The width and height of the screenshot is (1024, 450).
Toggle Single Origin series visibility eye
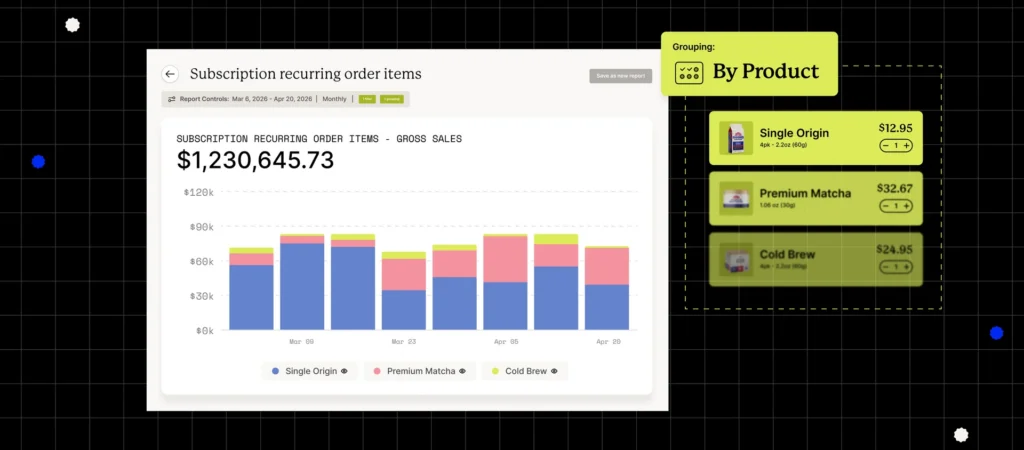[344, 371]
